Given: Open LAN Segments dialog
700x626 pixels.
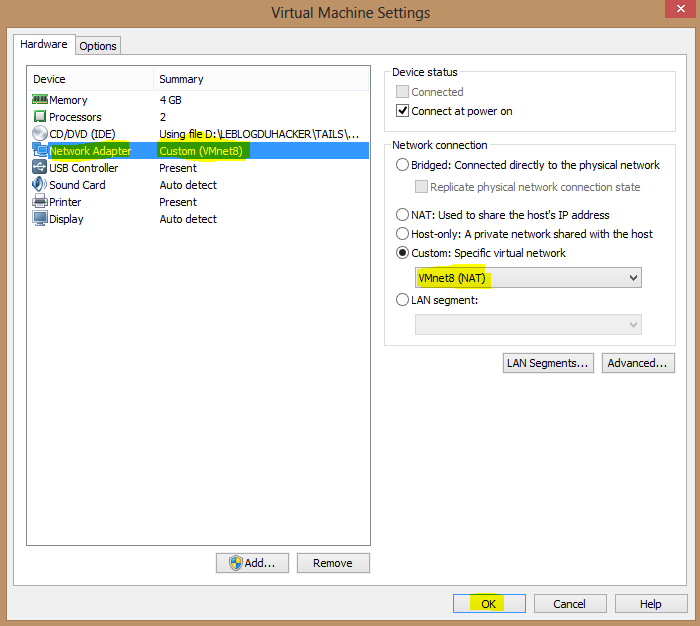Looking at the screenshot, I should pyautogui.click(x=548, y=363).
